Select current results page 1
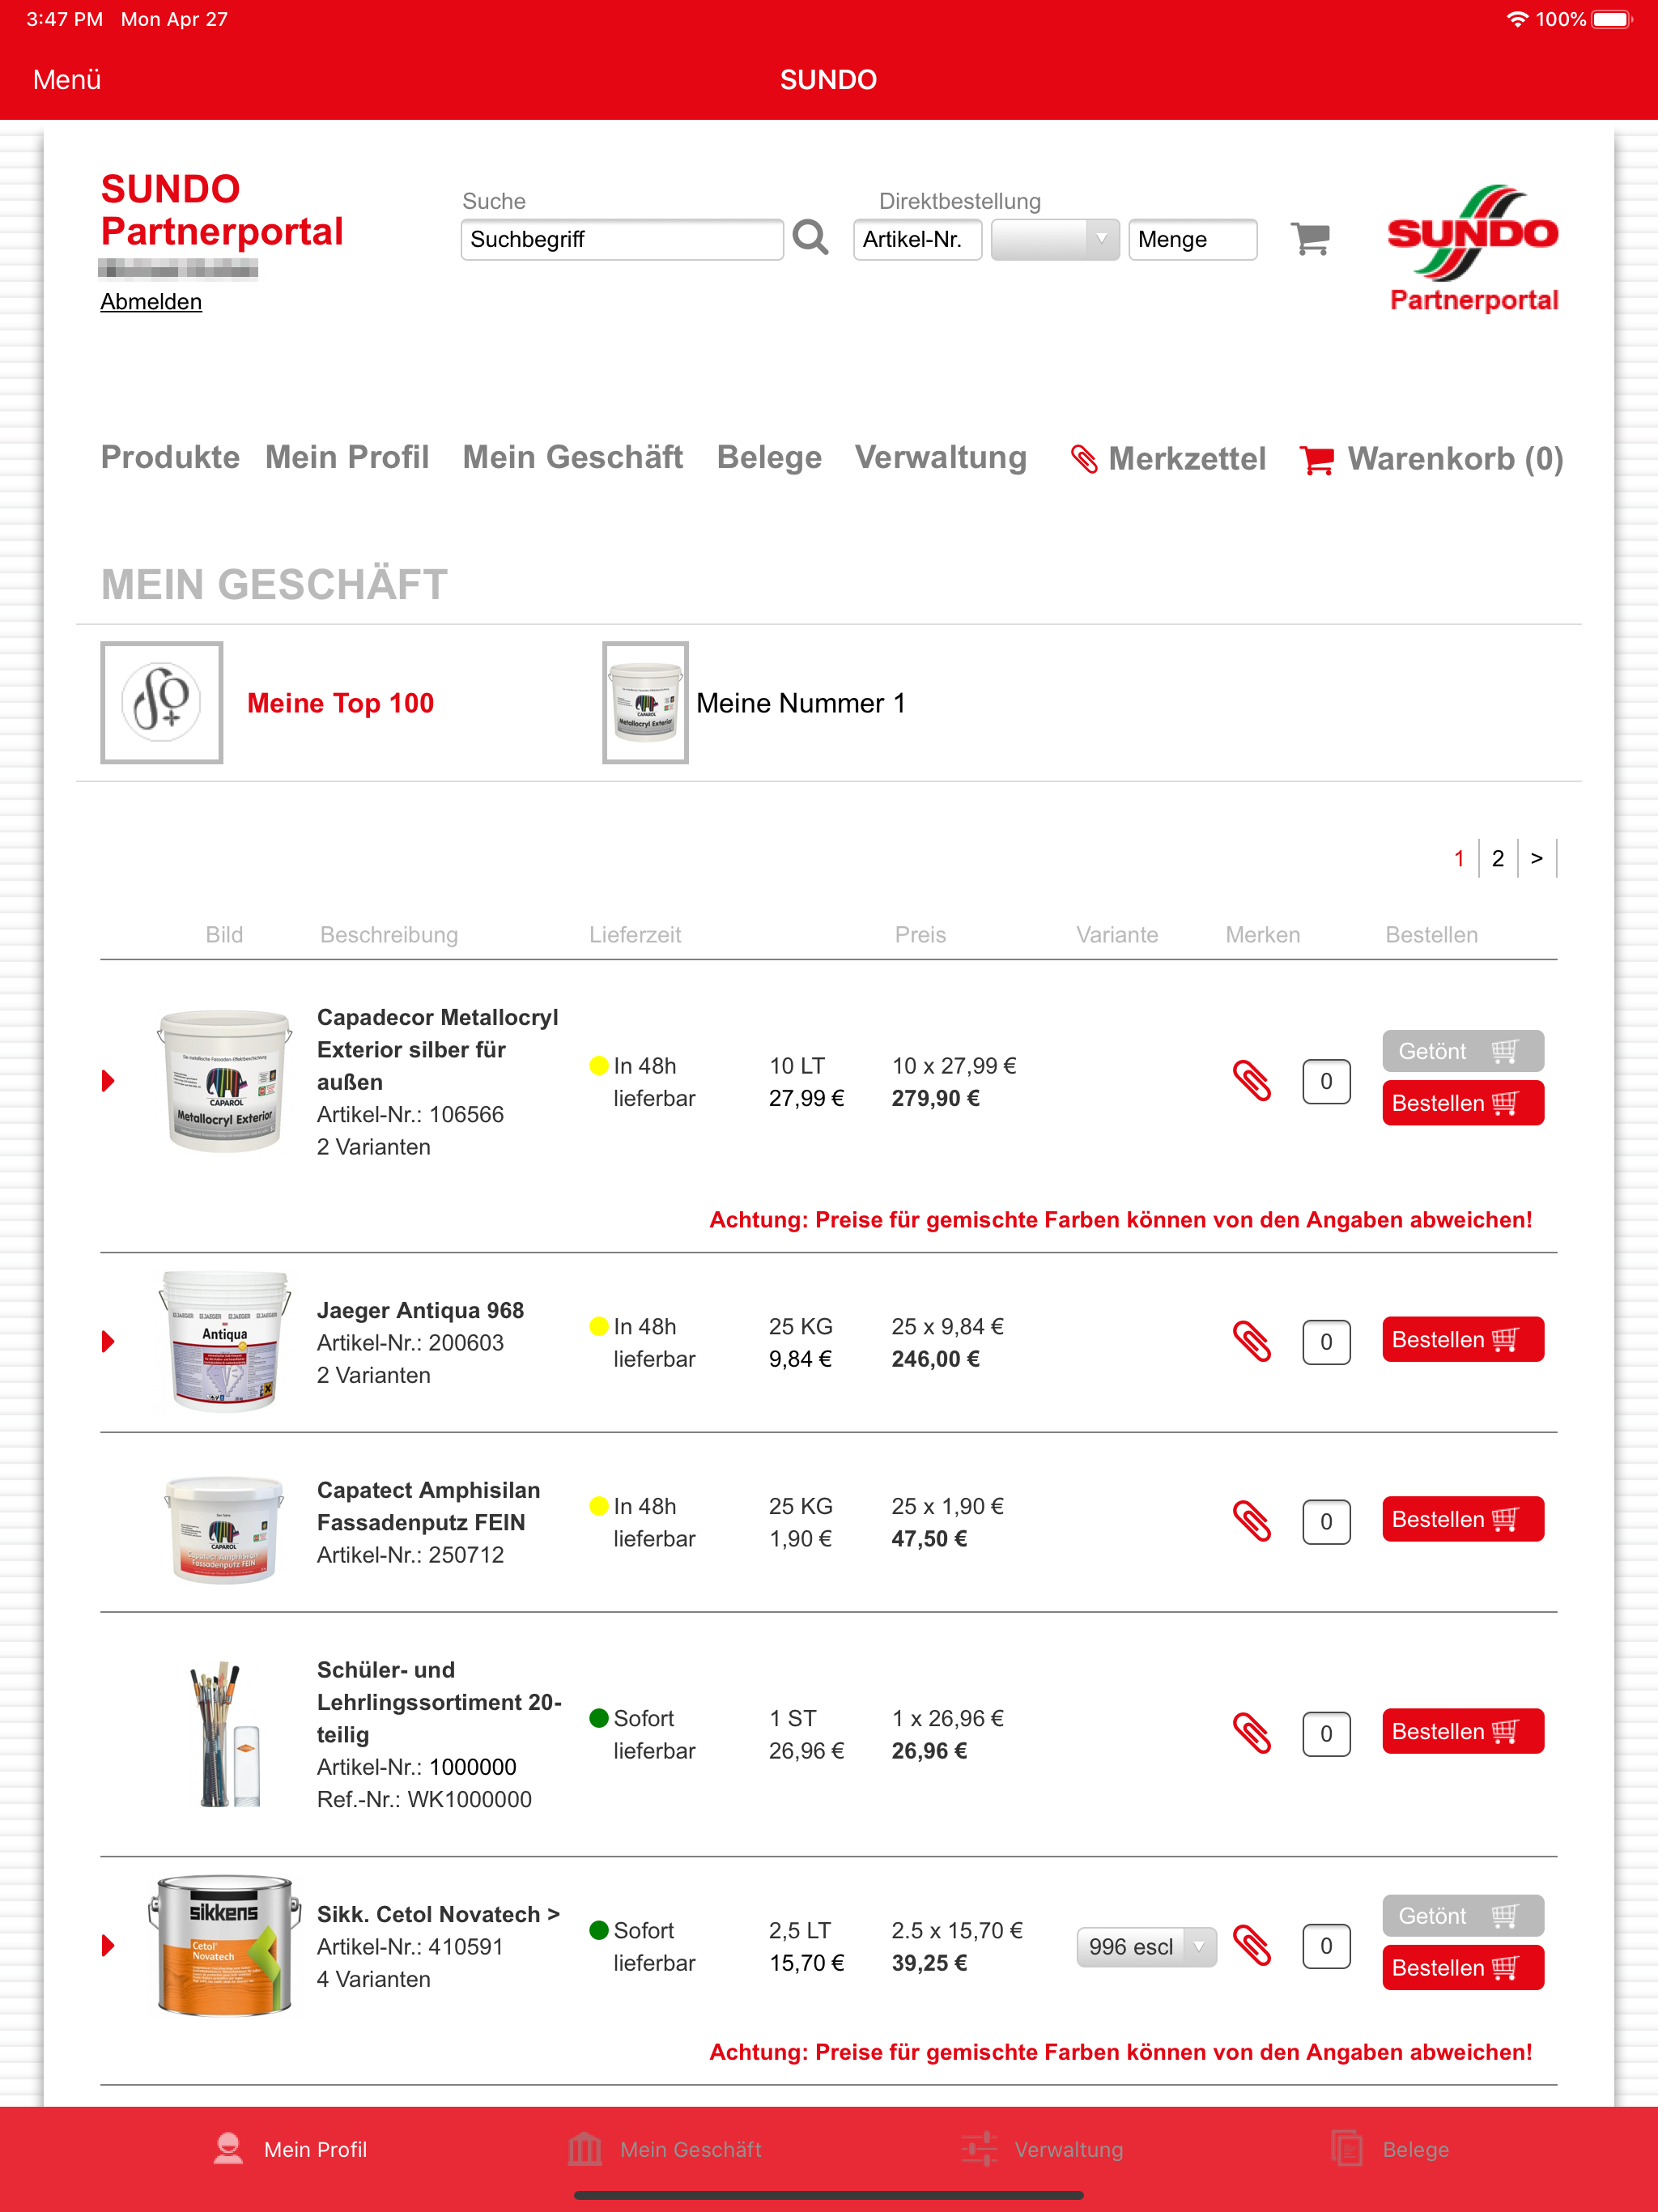Screen dimensions: 1658x2212 tap(1459, 858)
